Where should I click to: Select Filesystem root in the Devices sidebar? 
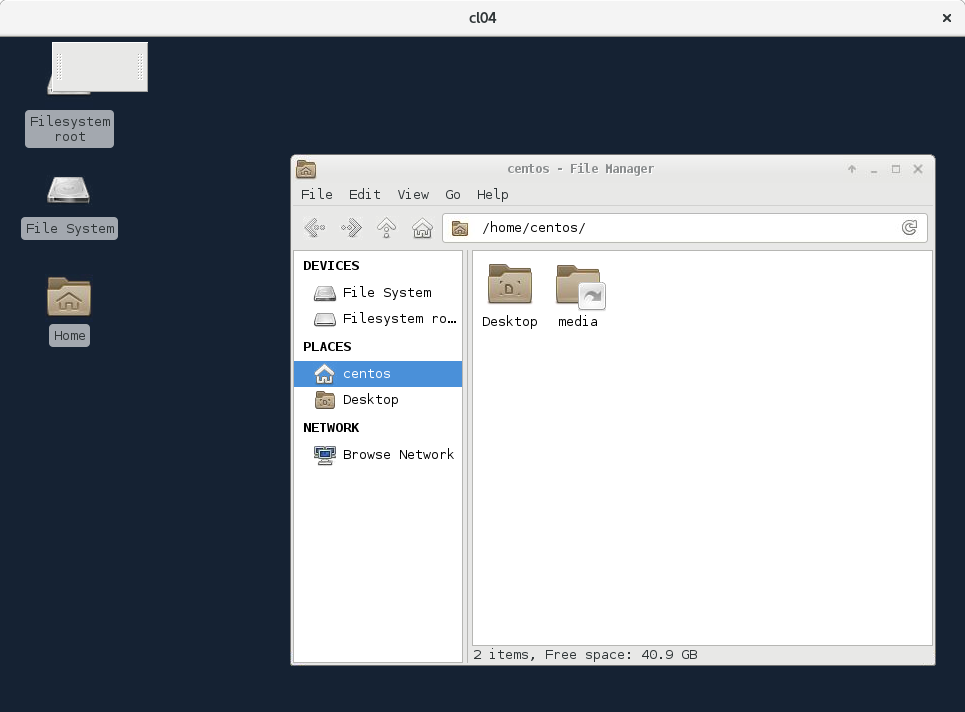click(378, 319)
